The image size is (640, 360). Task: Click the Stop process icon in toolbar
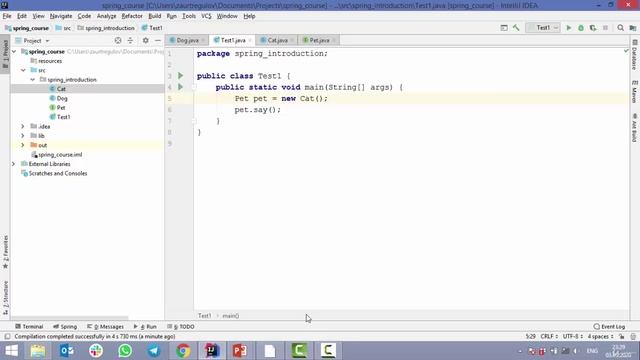(605, 28)
